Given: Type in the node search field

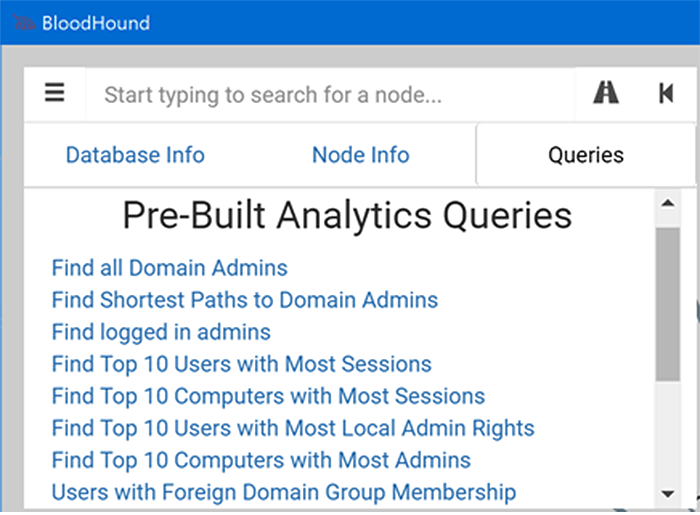Looking at the screenshot, I should pos(330,95).
